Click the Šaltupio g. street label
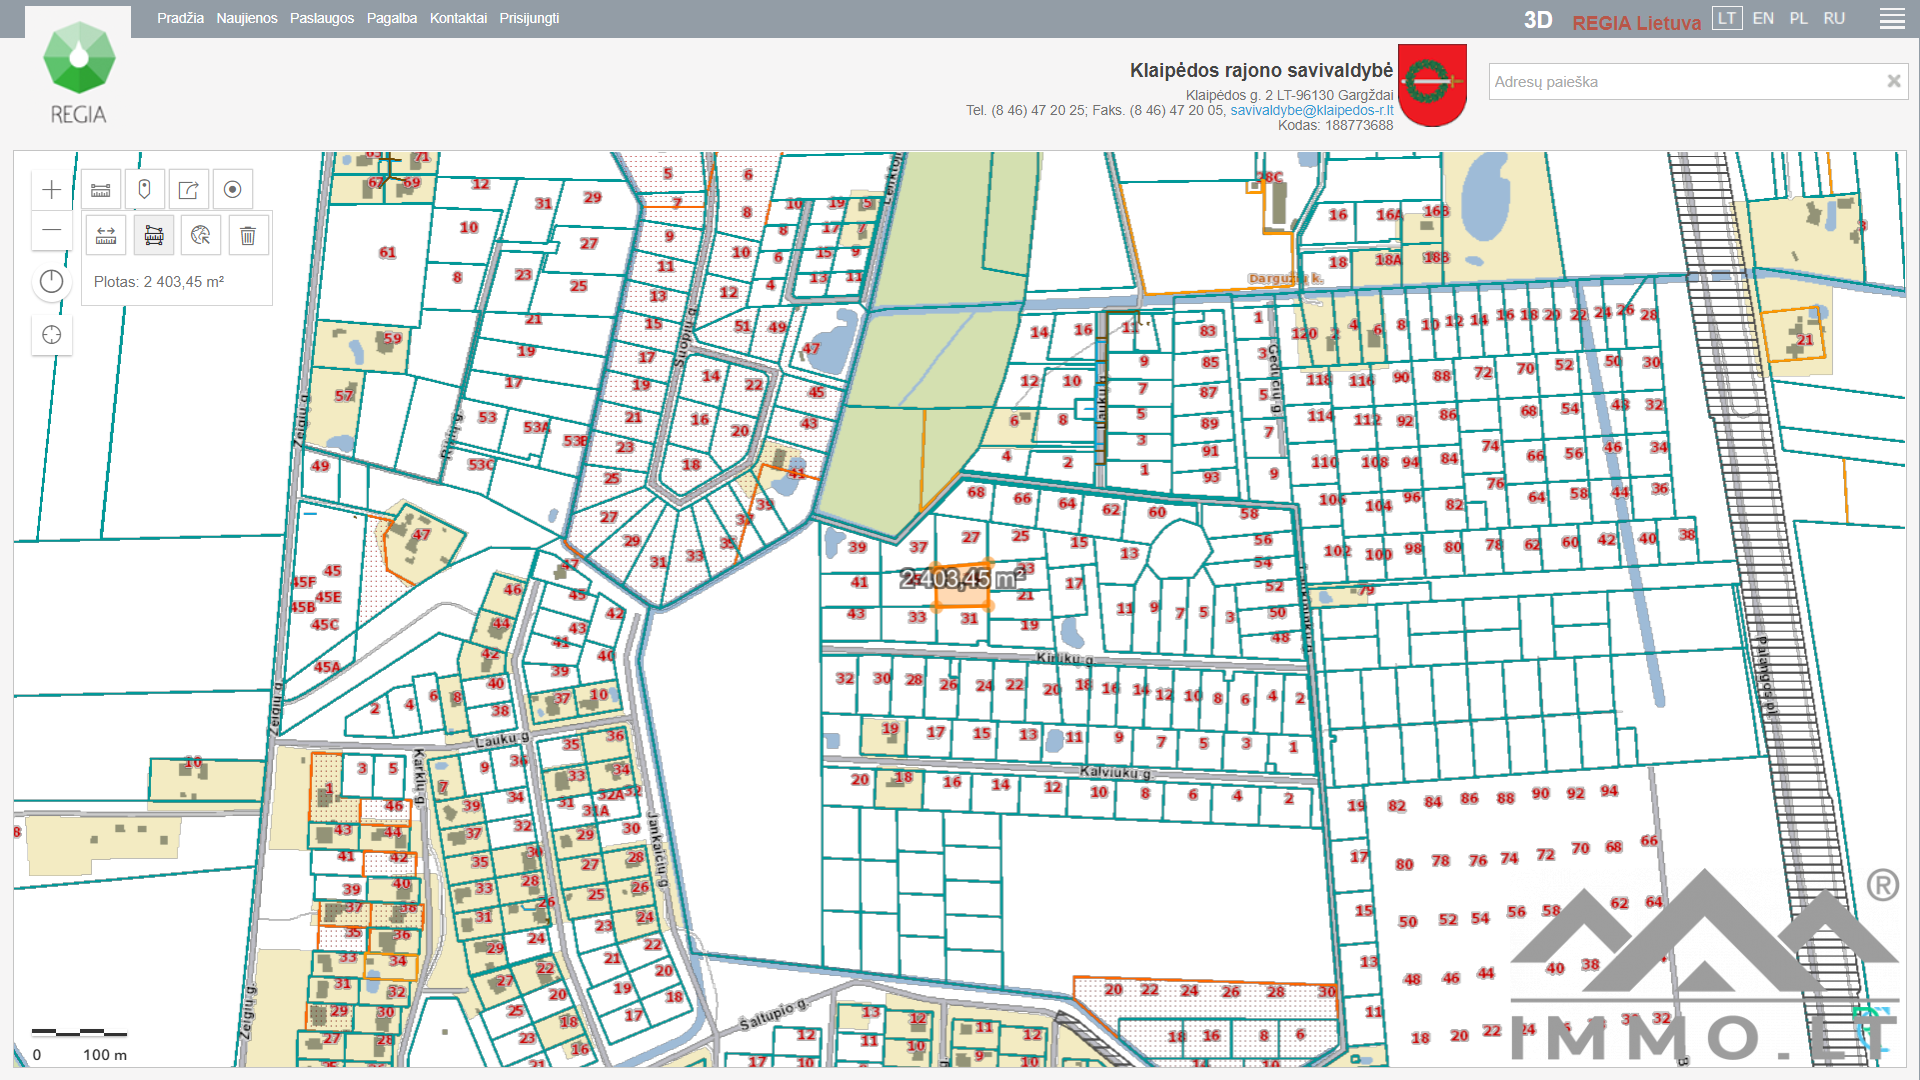Screen dimensions: 1920x1080 pyautogui.click(x=773, y=1015)
